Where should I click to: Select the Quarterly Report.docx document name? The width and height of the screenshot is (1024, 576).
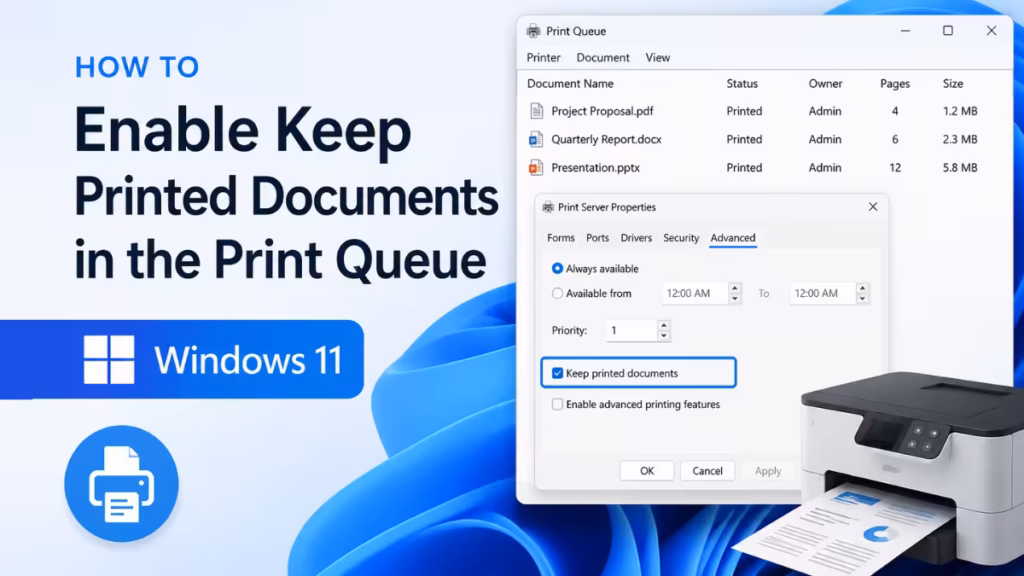point(606,139)
